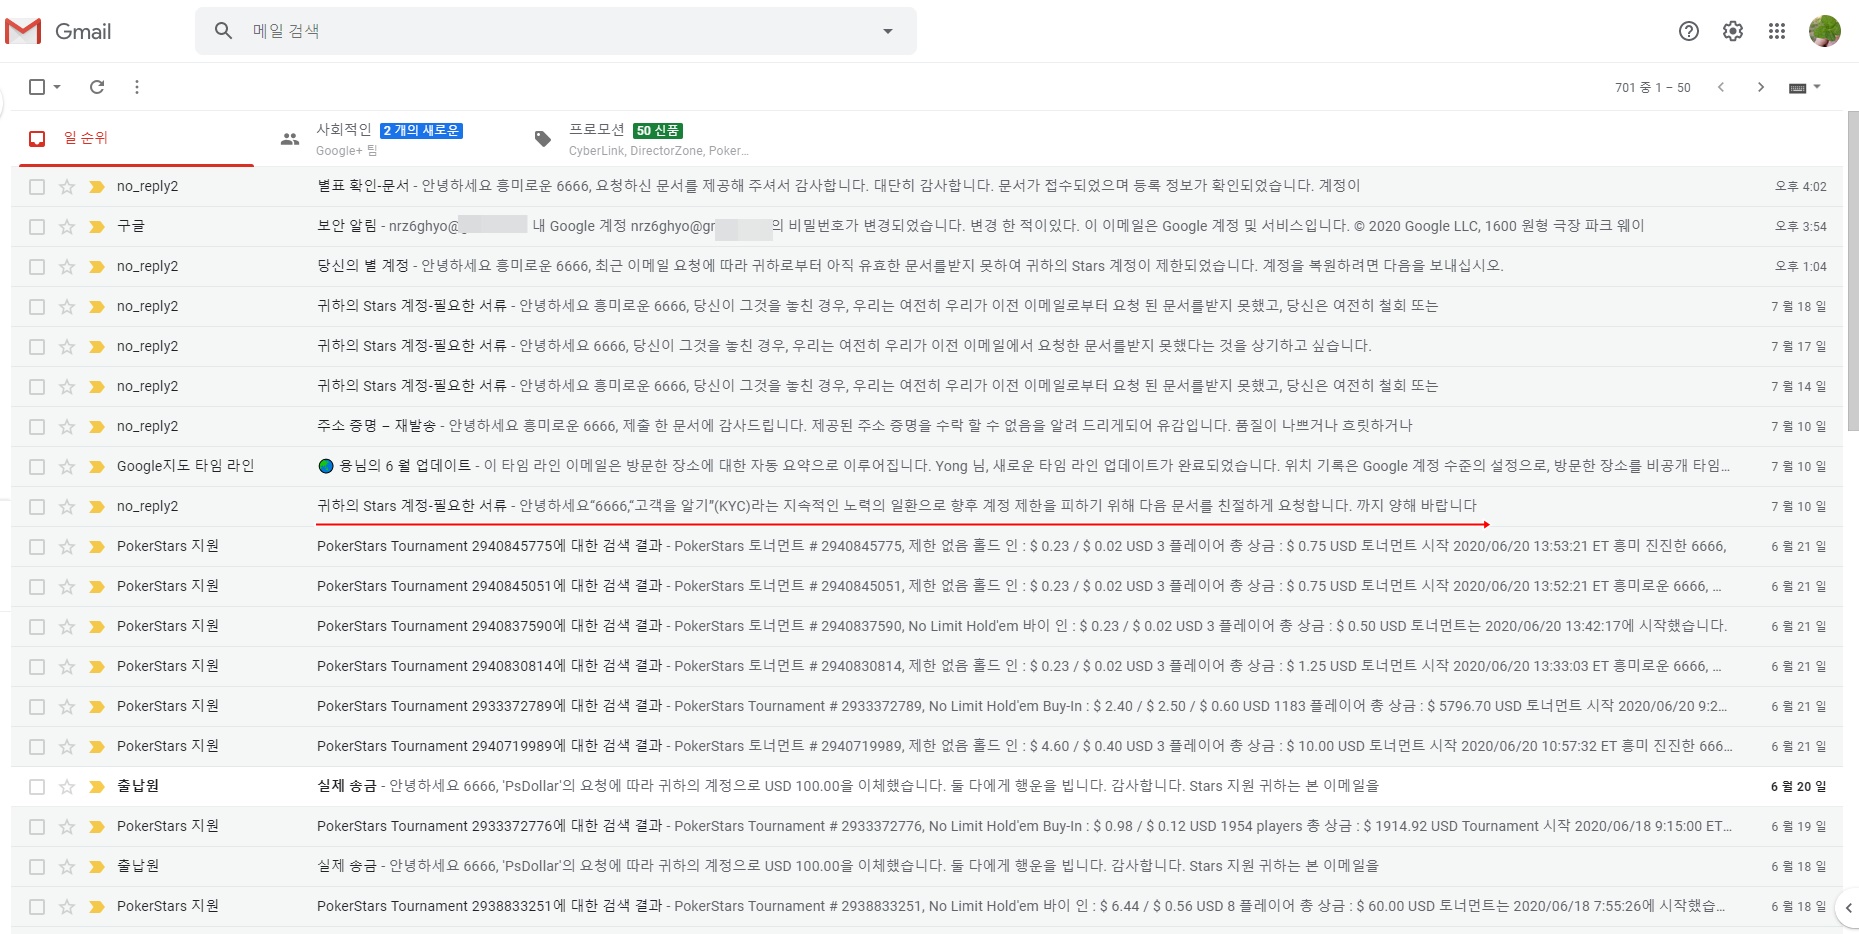Refresh the mail list
The height and width of the screenshot is (934, 1859).
[97, 87]
